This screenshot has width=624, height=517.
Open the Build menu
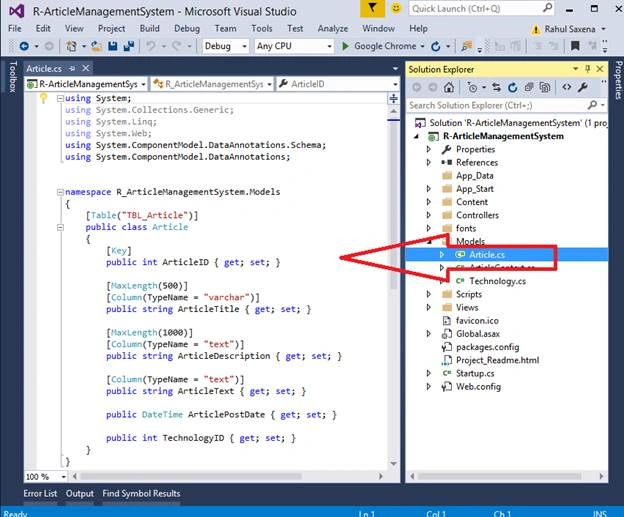[150, 28]
